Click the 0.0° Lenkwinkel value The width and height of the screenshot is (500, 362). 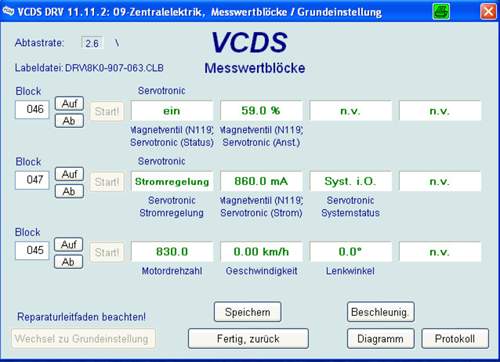[x=351, y=252]
